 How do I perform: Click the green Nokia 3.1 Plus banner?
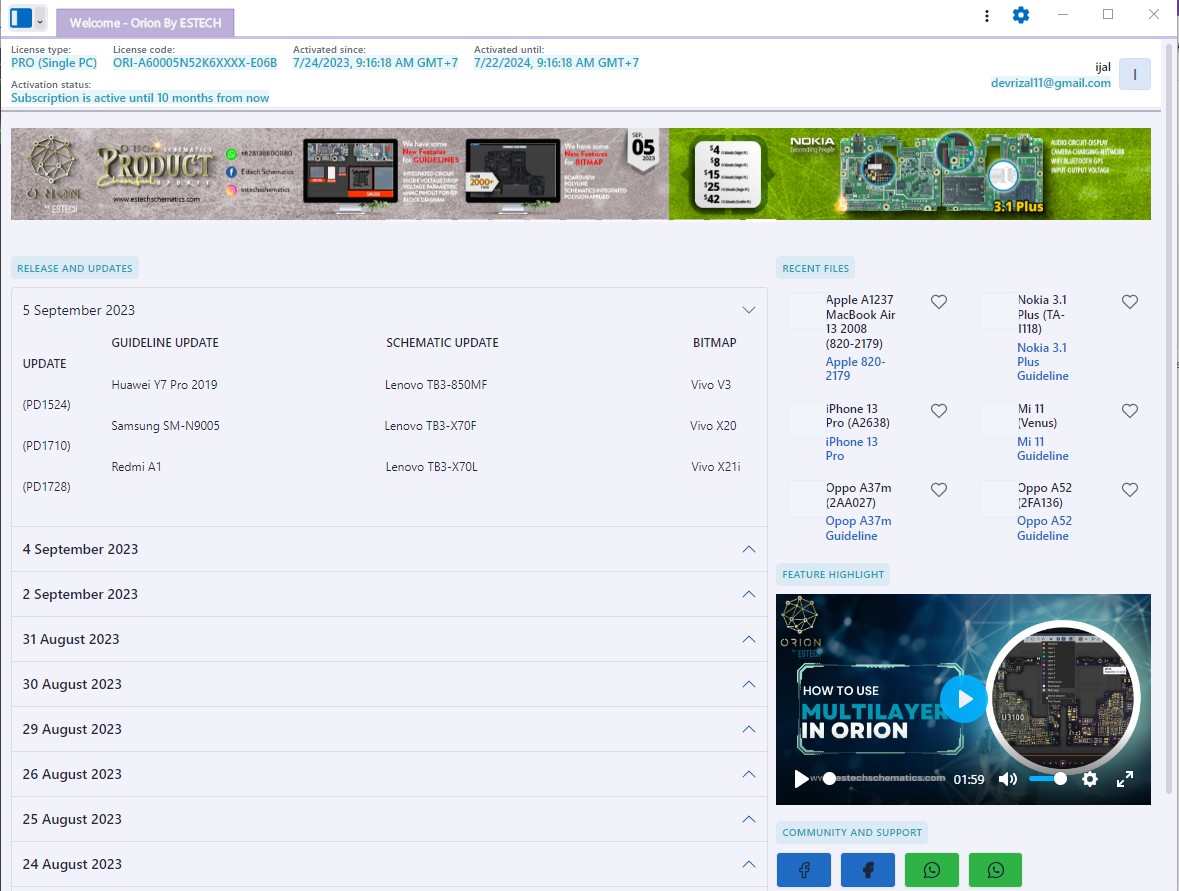tap(910, 174)
